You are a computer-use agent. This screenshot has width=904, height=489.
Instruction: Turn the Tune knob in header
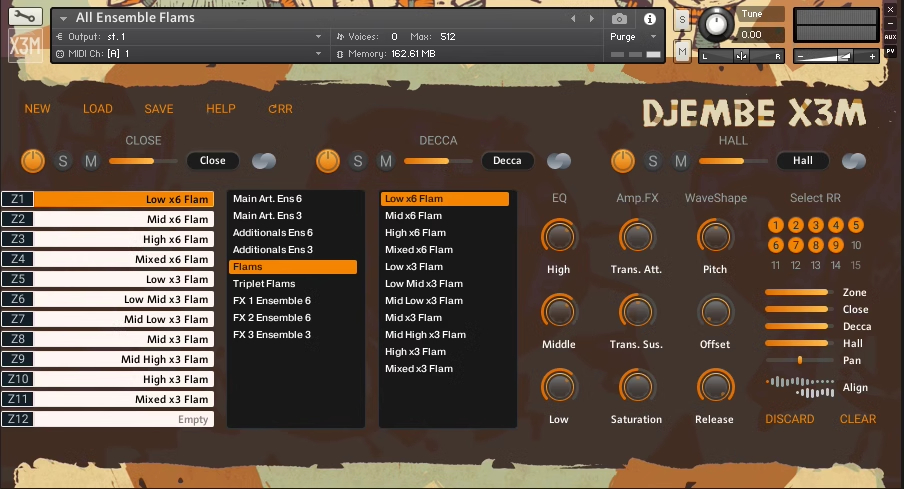(x=716, y=24)
